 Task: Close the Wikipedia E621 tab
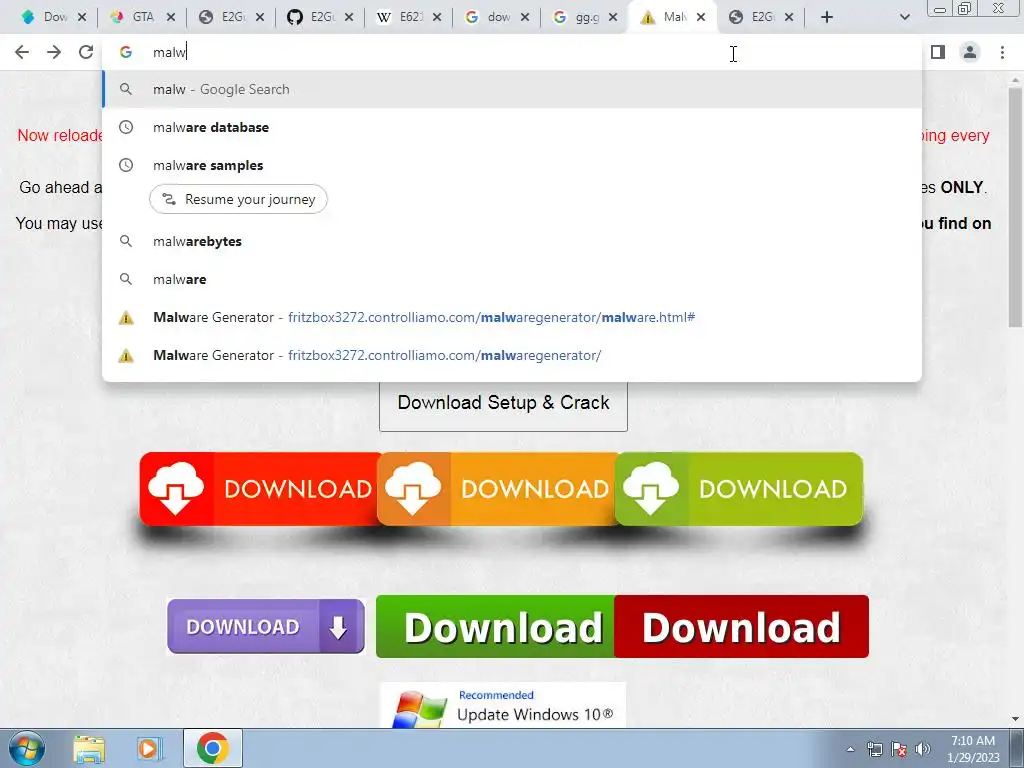437,18
